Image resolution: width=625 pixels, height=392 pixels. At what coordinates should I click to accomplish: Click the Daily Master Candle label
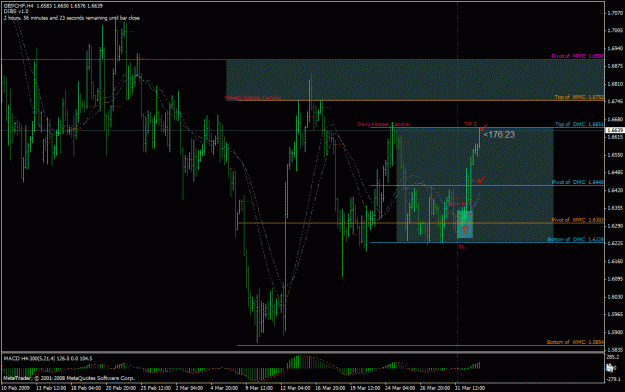(x=383, y=124)
